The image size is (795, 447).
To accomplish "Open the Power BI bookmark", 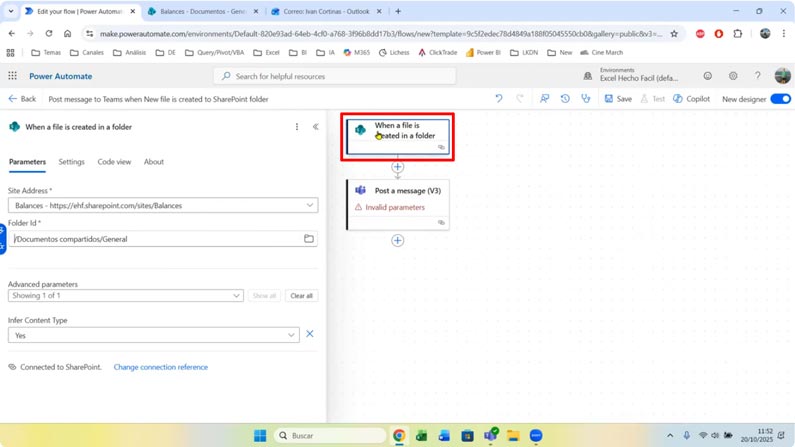I will (x=483, y=52).
